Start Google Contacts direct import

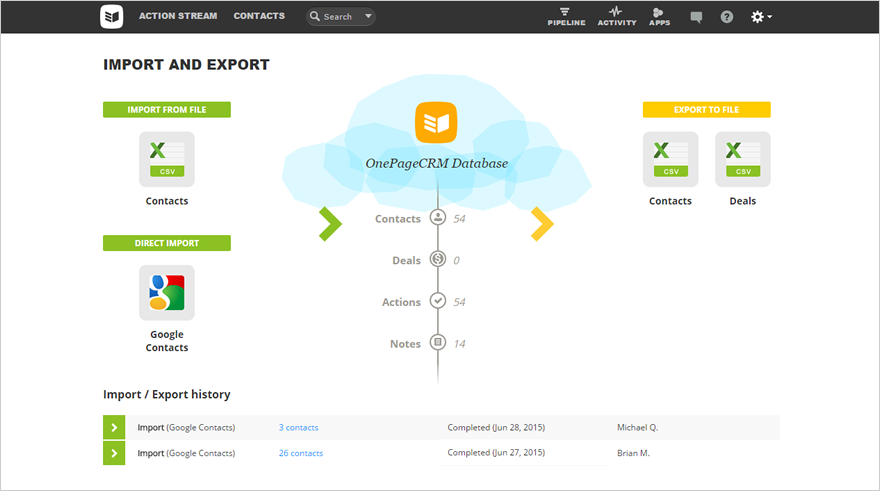click(167, 293)
